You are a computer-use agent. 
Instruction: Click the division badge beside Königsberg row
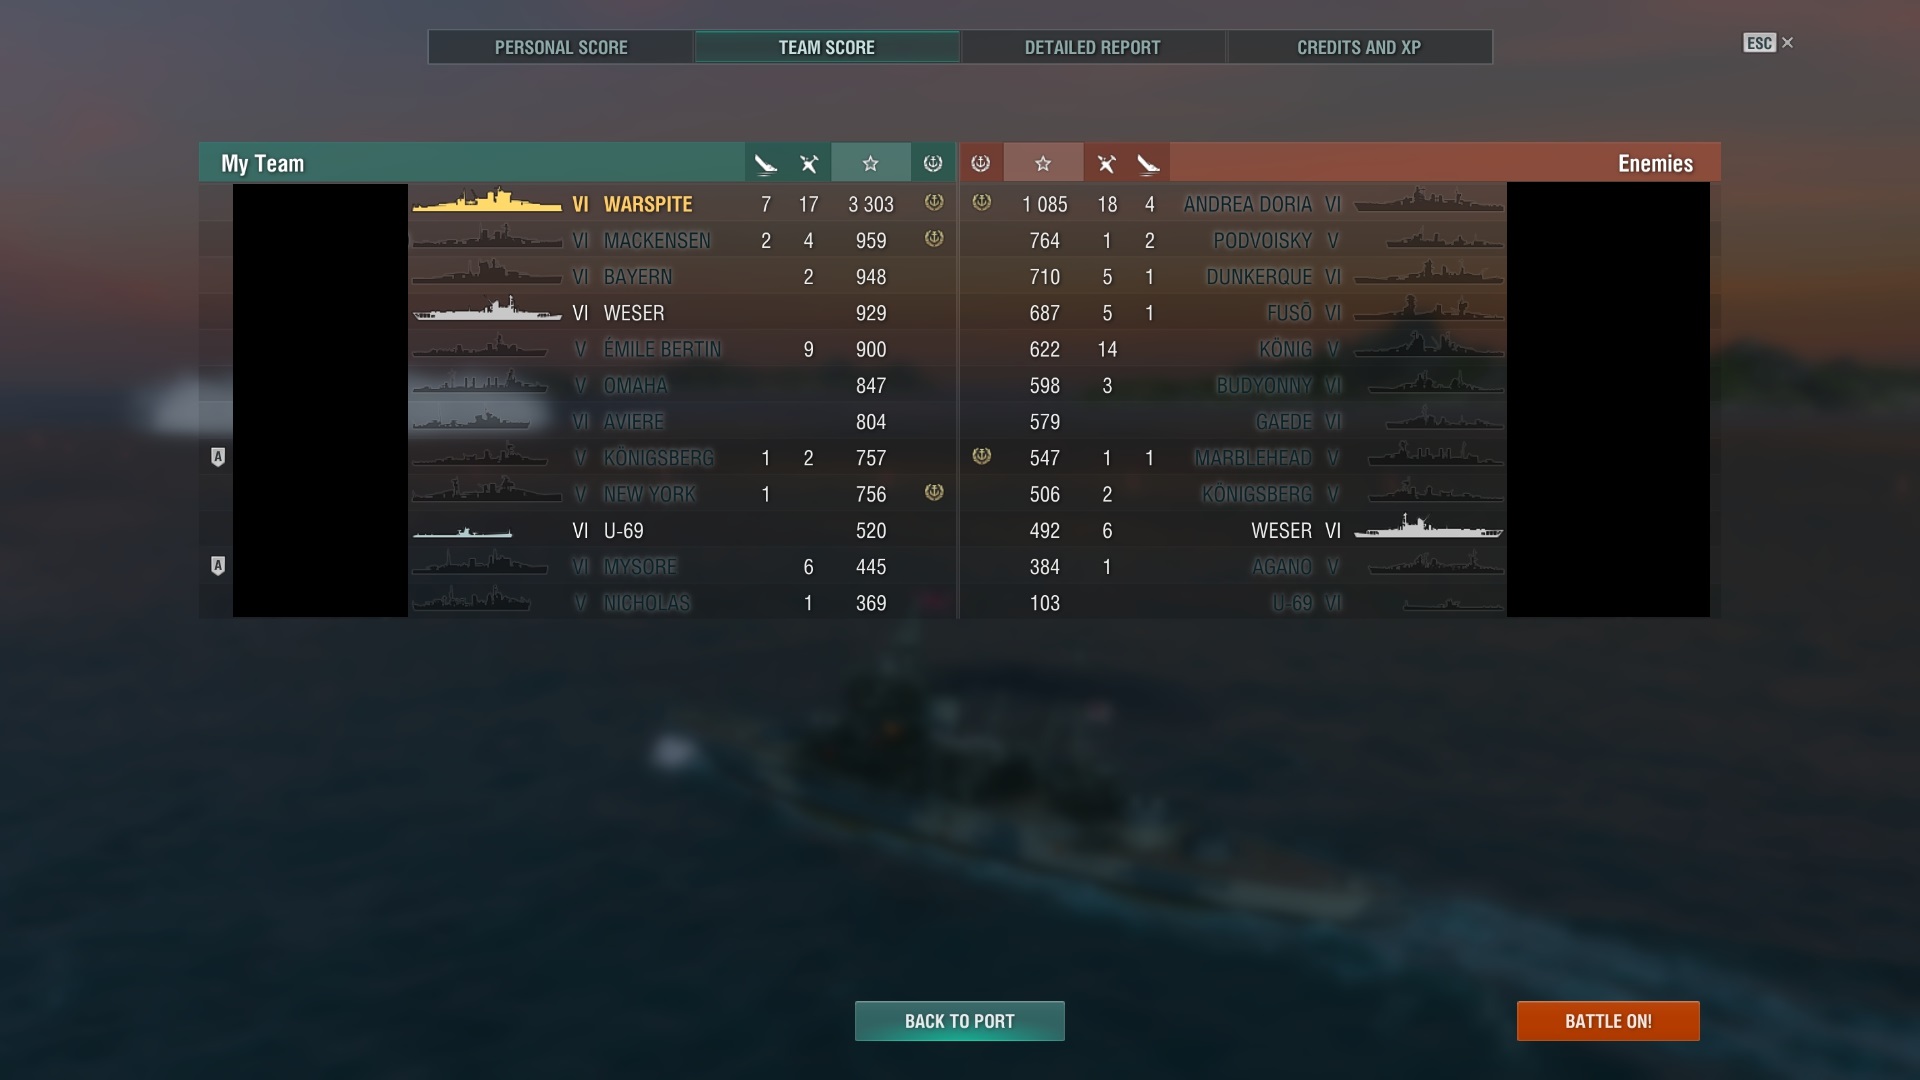click(218, 457)
